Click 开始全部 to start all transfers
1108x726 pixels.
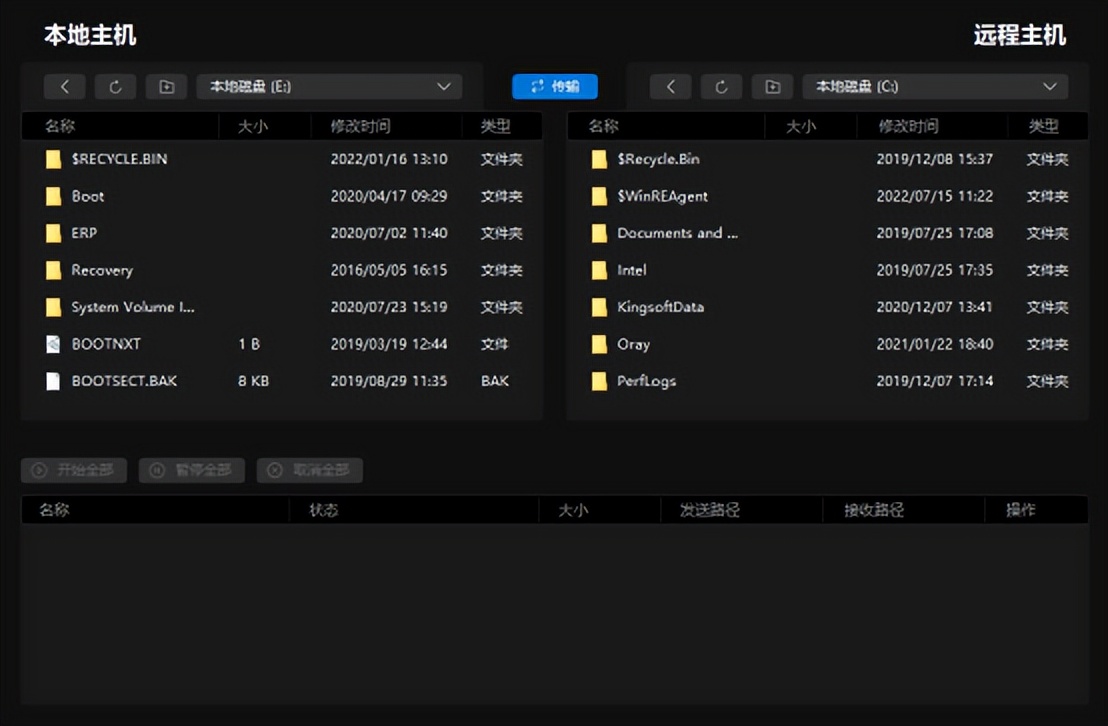[x=73, y=470]
